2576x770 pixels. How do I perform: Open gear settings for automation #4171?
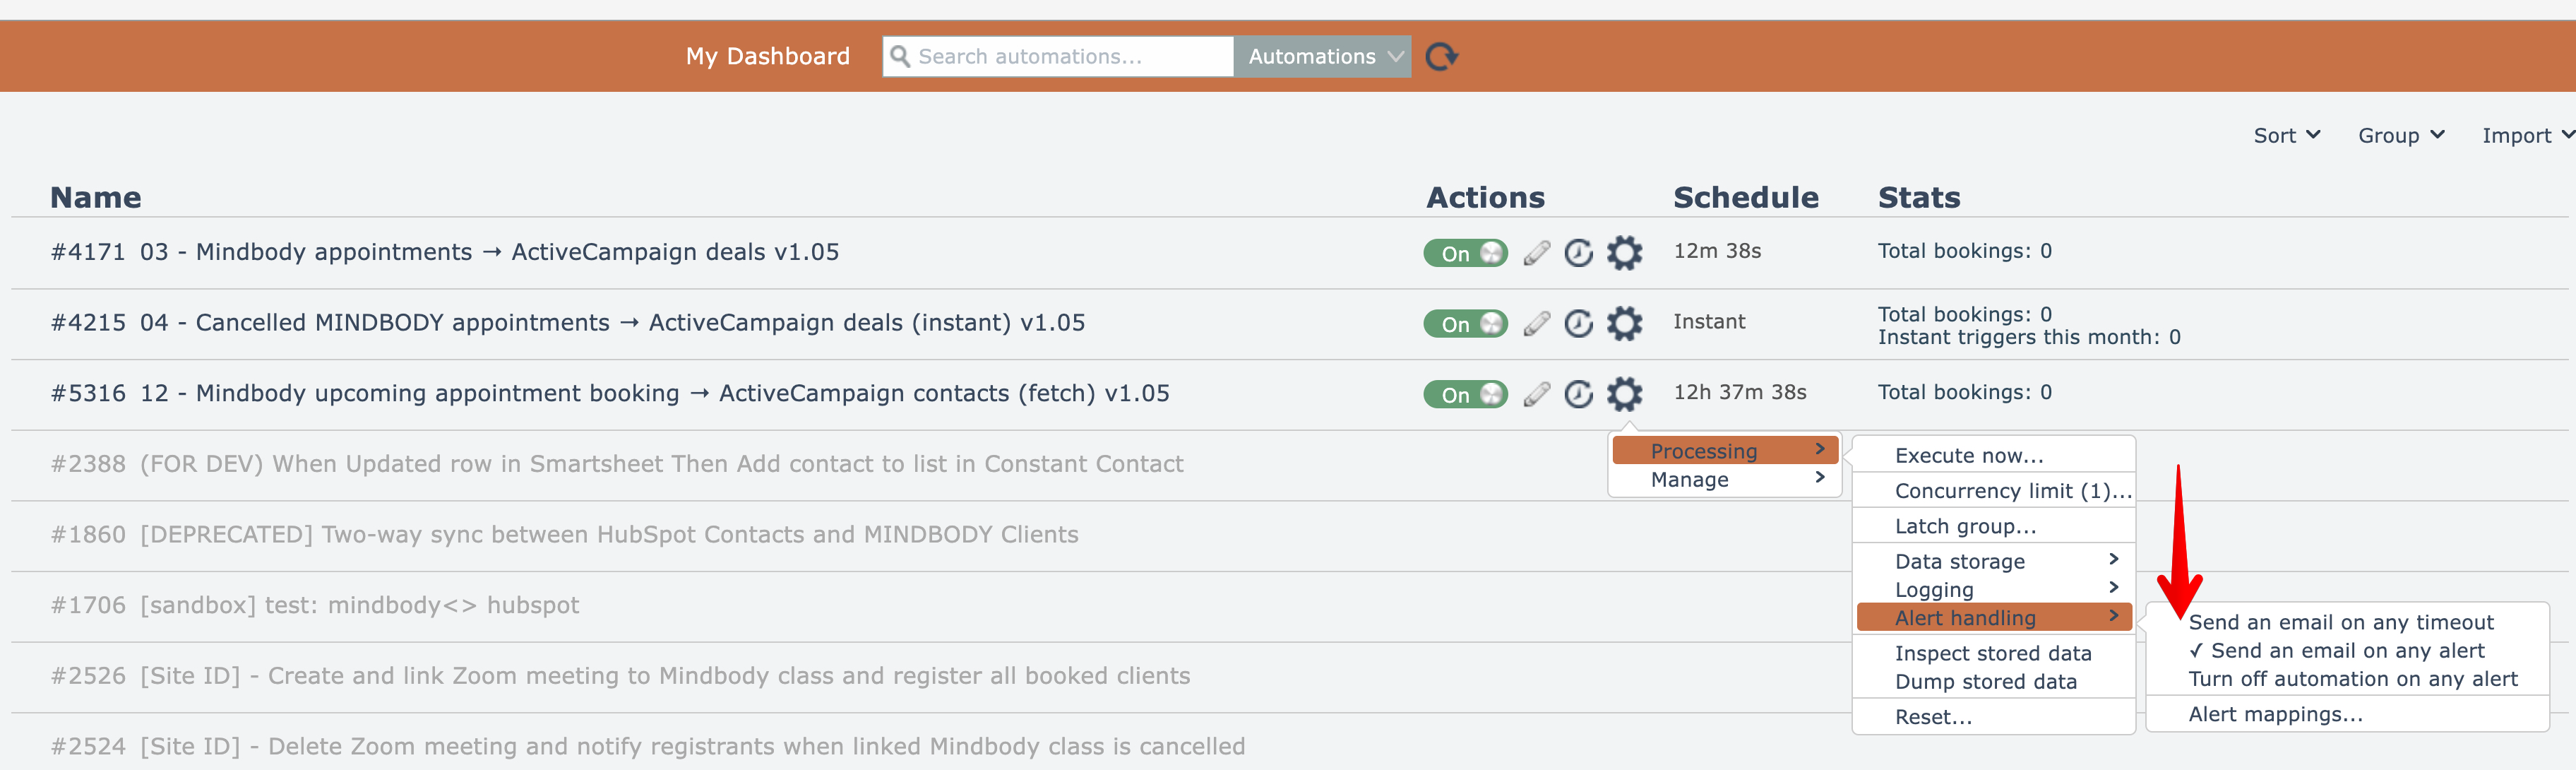(x=1624, y=253)
